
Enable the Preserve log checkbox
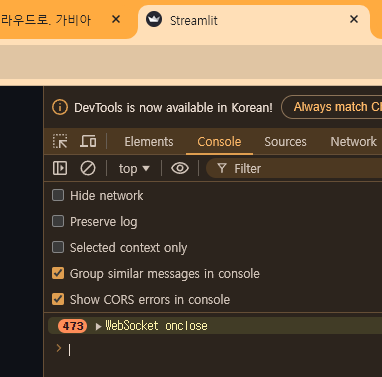tap(58, 221)
